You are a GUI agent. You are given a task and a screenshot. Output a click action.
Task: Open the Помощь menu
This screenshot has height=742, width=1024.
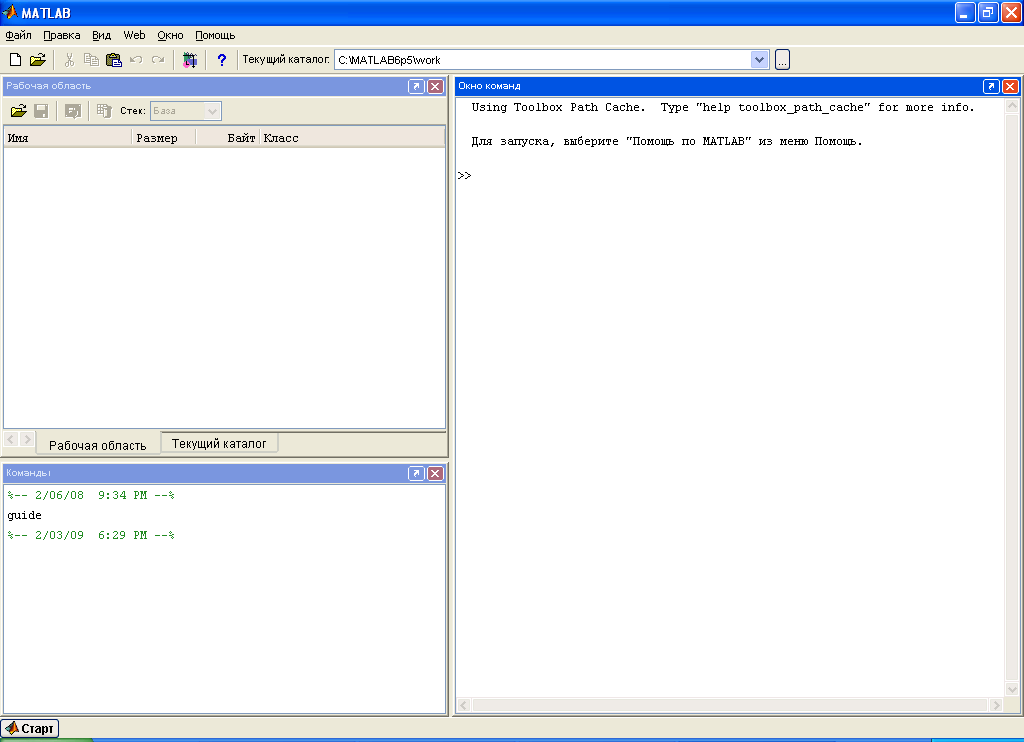coord(215,35)
